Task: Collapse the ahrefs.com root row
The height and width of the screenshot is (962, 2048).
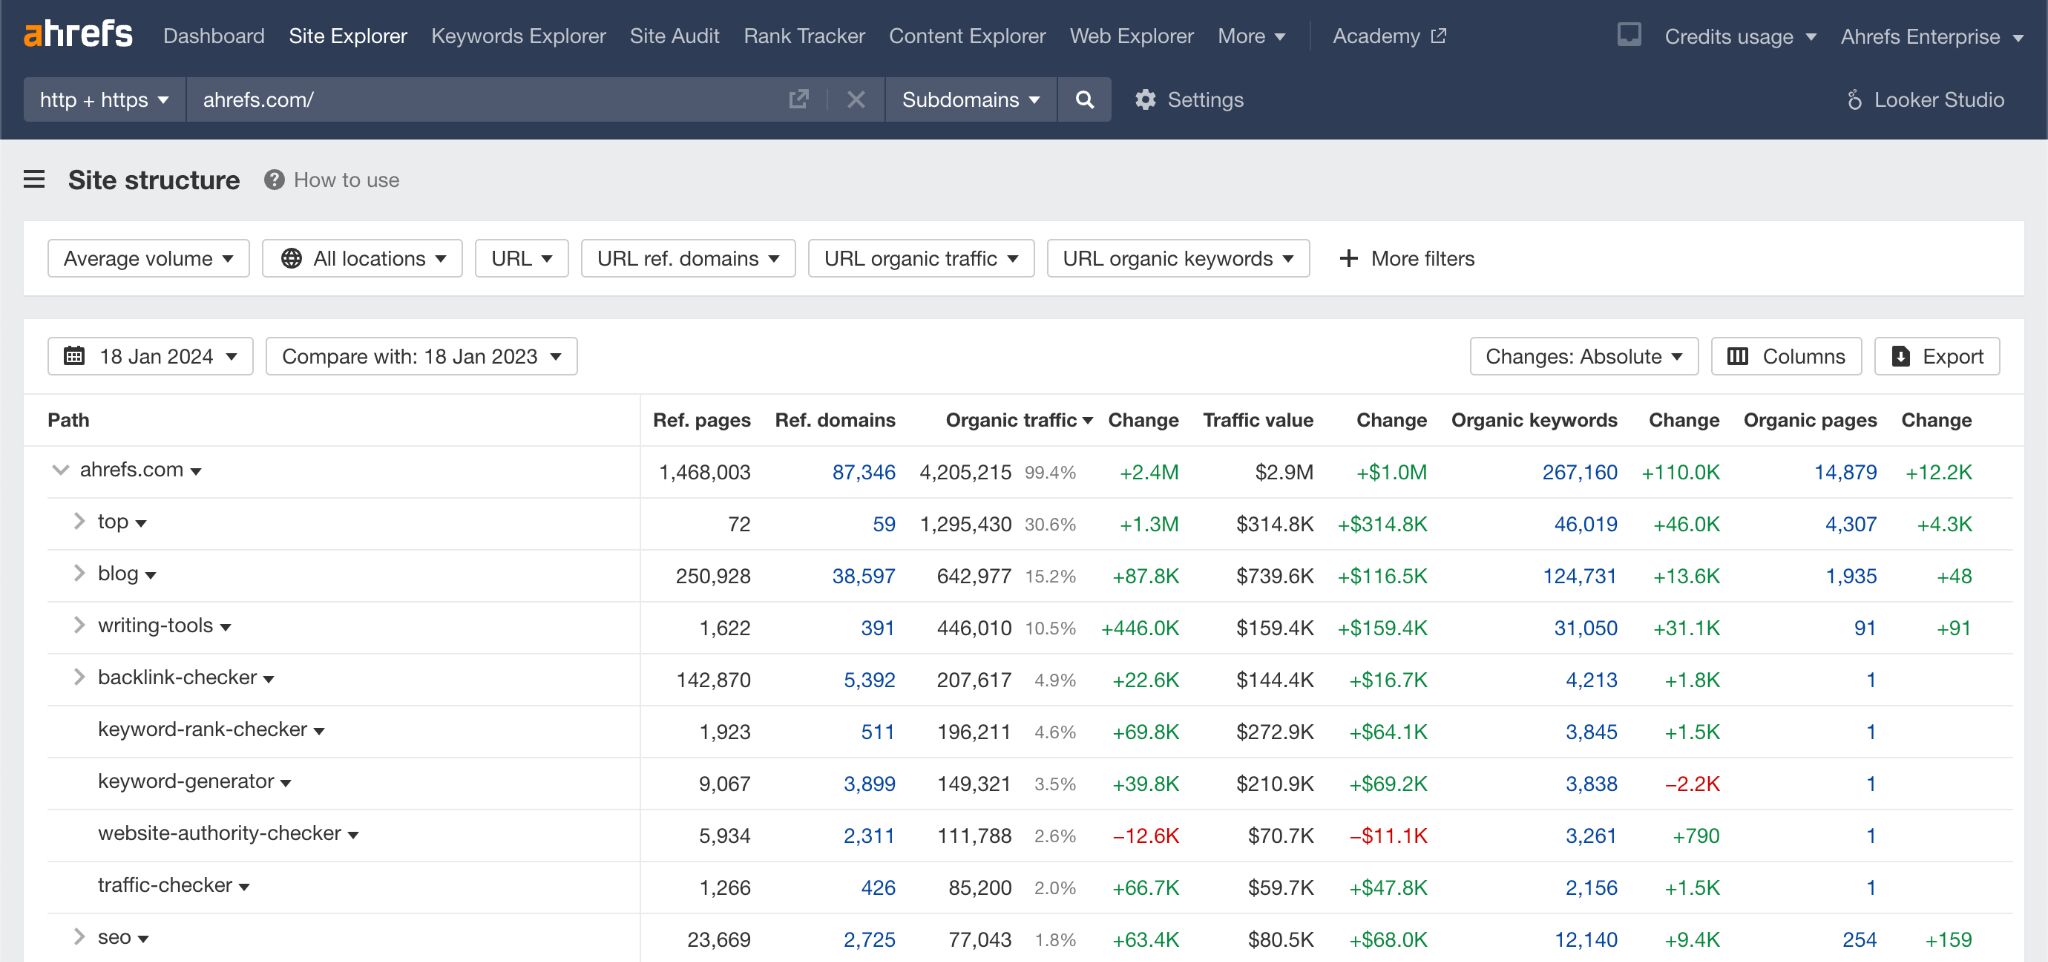Action: pyautogui.click(x=60, y=470)
